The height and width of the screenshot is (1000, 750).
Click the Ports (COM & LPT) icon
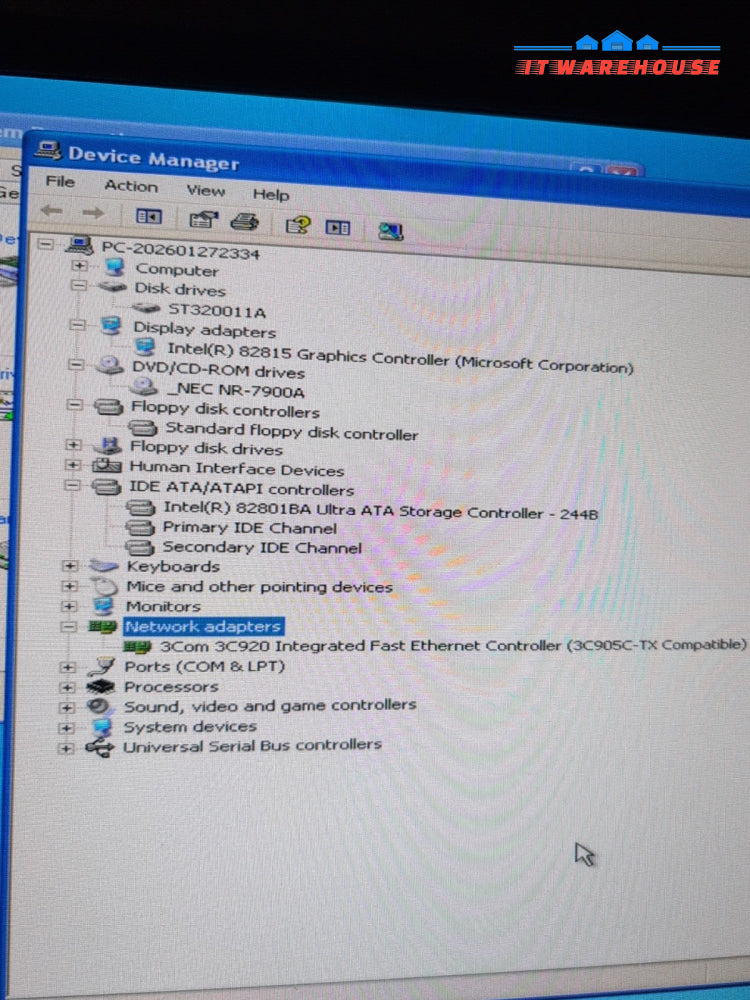pos(101,666)
